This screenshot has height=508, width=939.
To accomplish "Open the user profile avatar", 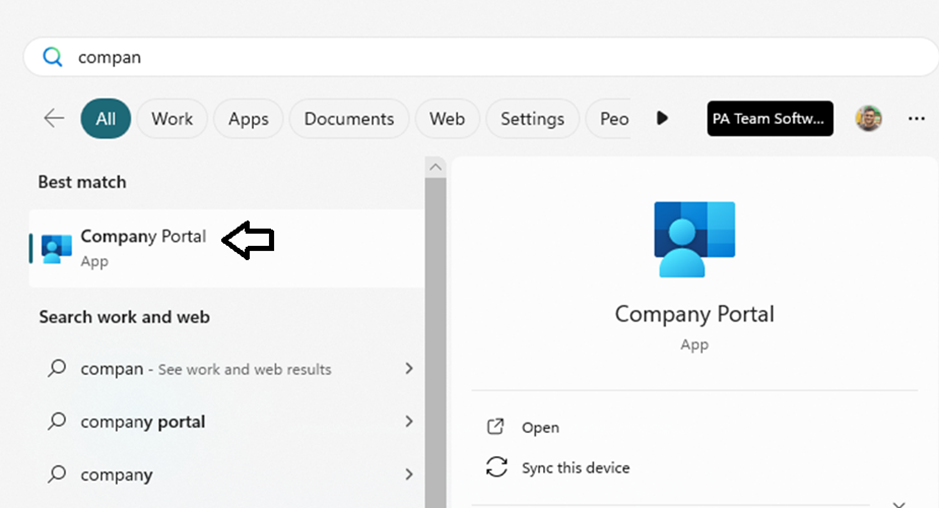I will (868, 118).
